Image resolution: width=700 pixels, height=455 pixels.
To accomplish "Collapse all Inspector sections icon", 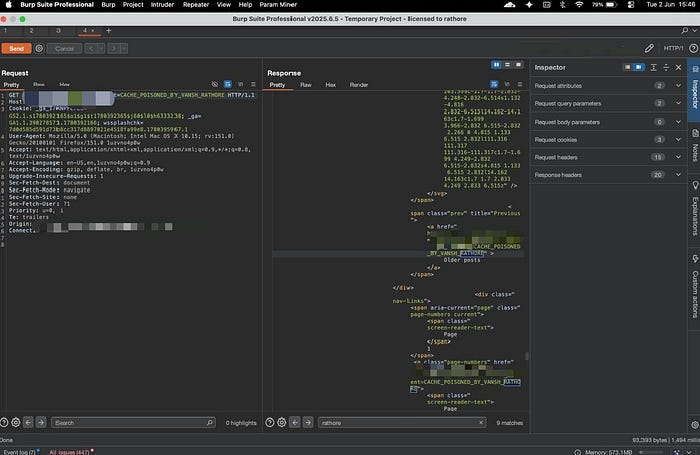I will pyautogui.click(x=666, y=67).
